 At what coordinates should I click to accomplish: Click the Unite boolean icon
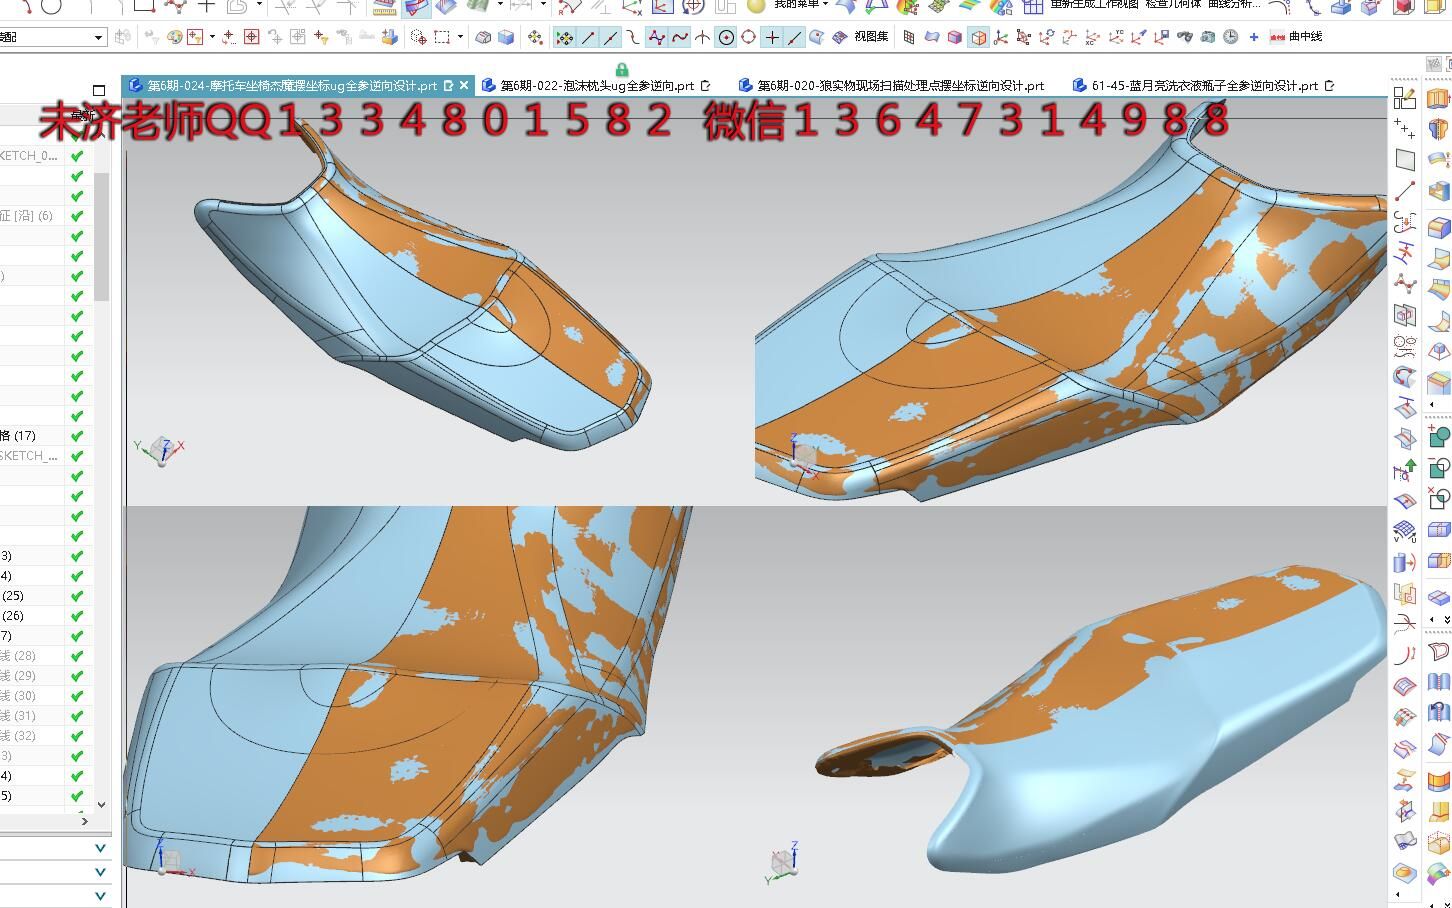[x=1439, y=436]
